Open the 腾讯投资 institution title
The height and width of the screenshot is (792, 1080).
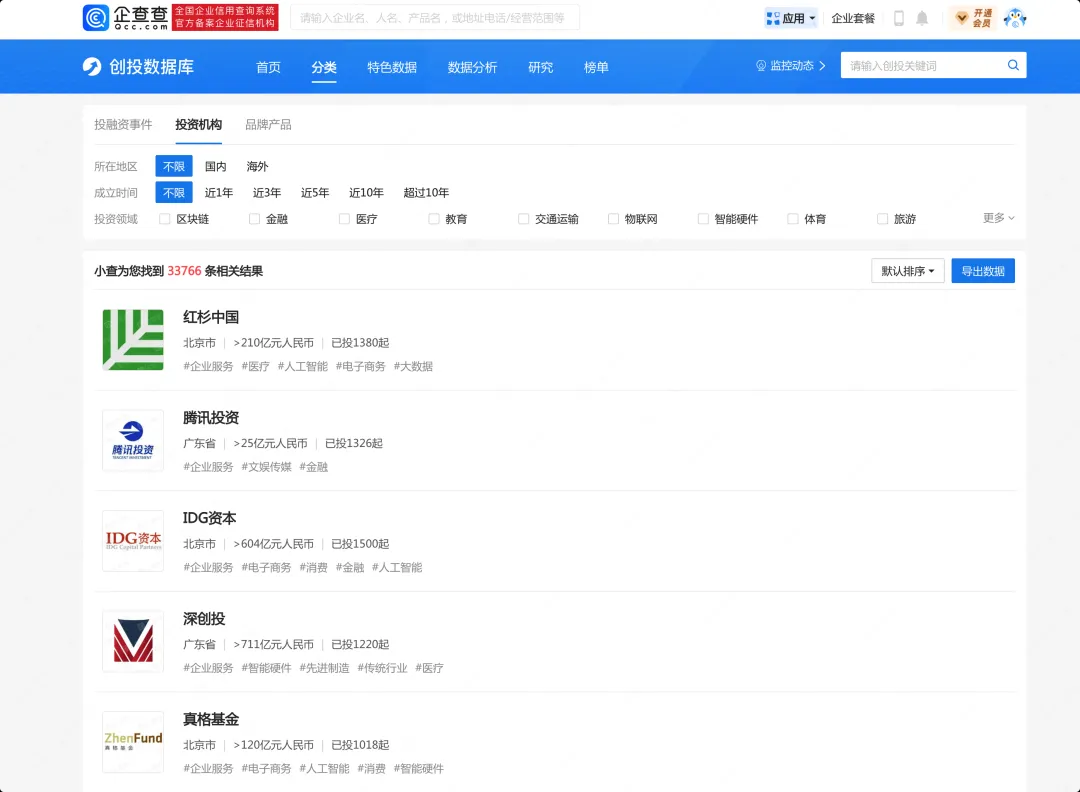(211, 418)
